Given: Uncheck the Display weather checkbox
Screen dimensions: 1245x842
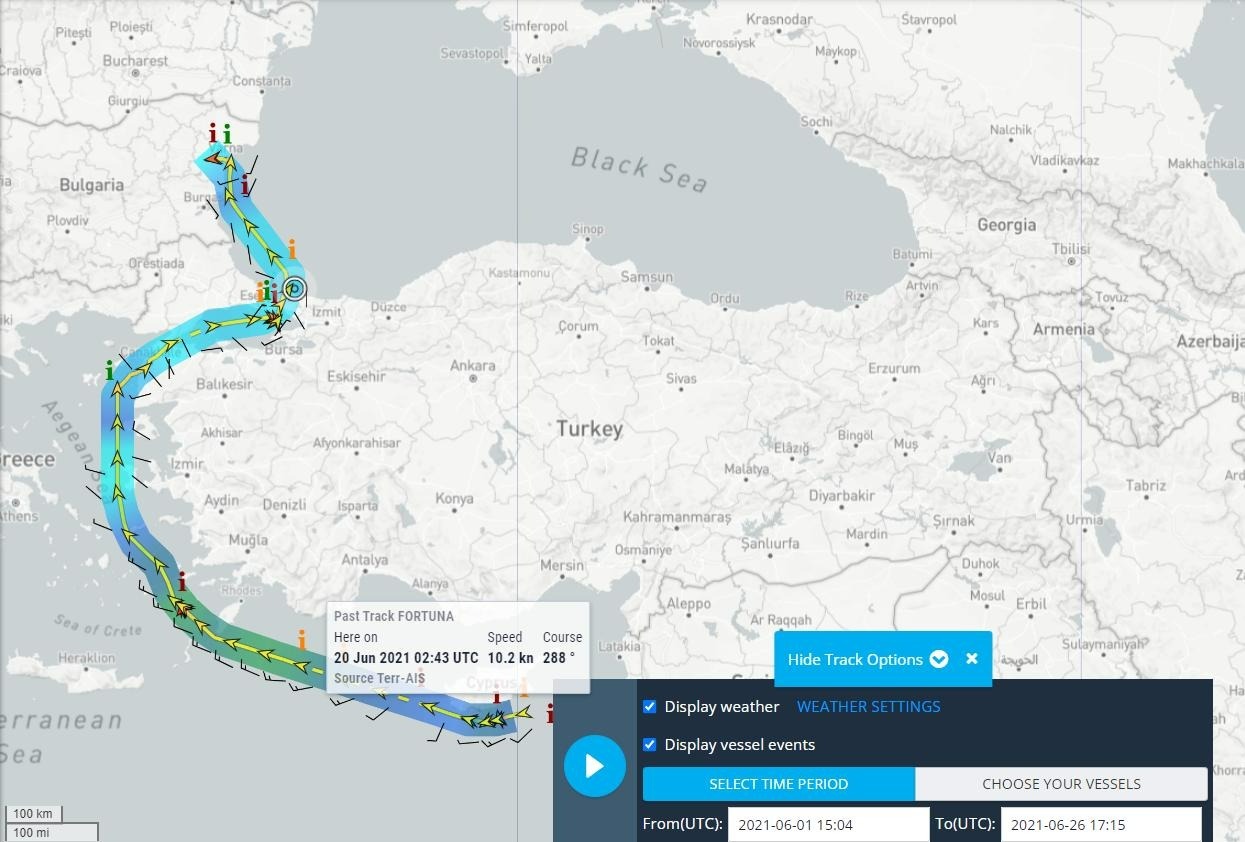Looking at the screenshot, I should tap(650, 707).
